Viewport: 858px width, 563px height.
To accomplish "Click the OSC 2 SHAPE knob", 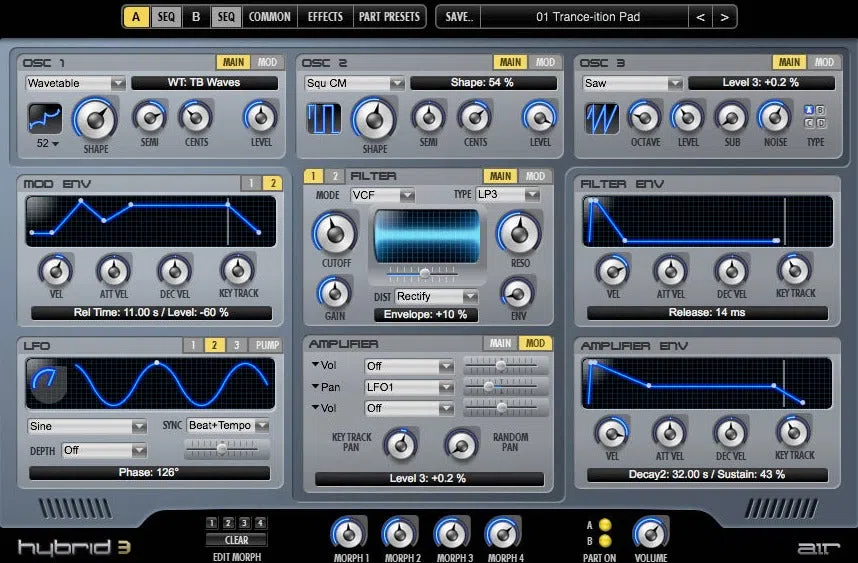I will (374, 119).
